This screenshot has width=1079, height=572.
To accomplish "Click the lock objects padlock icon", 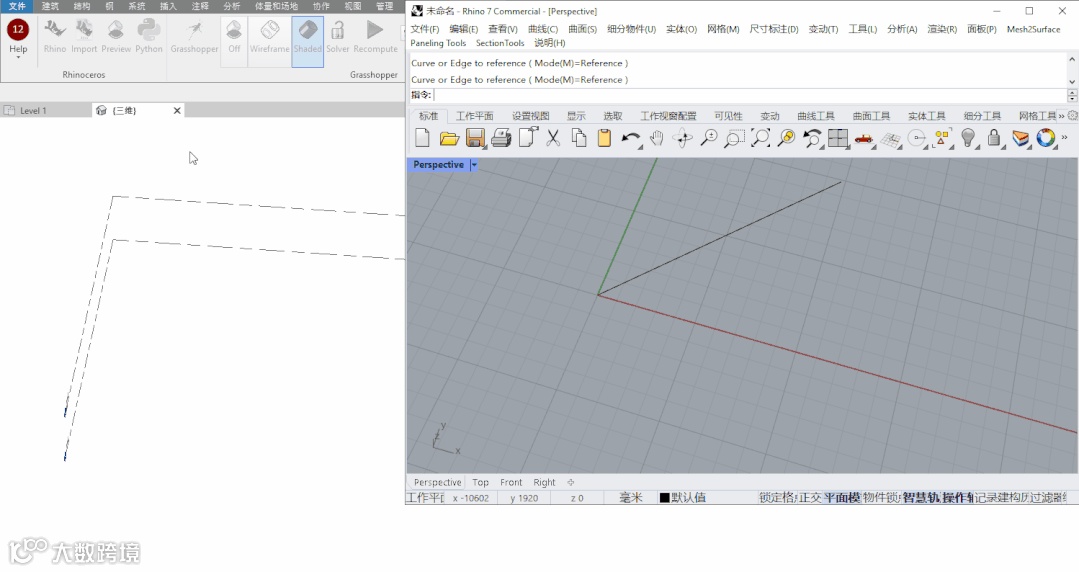I will (x=994, y=138).
